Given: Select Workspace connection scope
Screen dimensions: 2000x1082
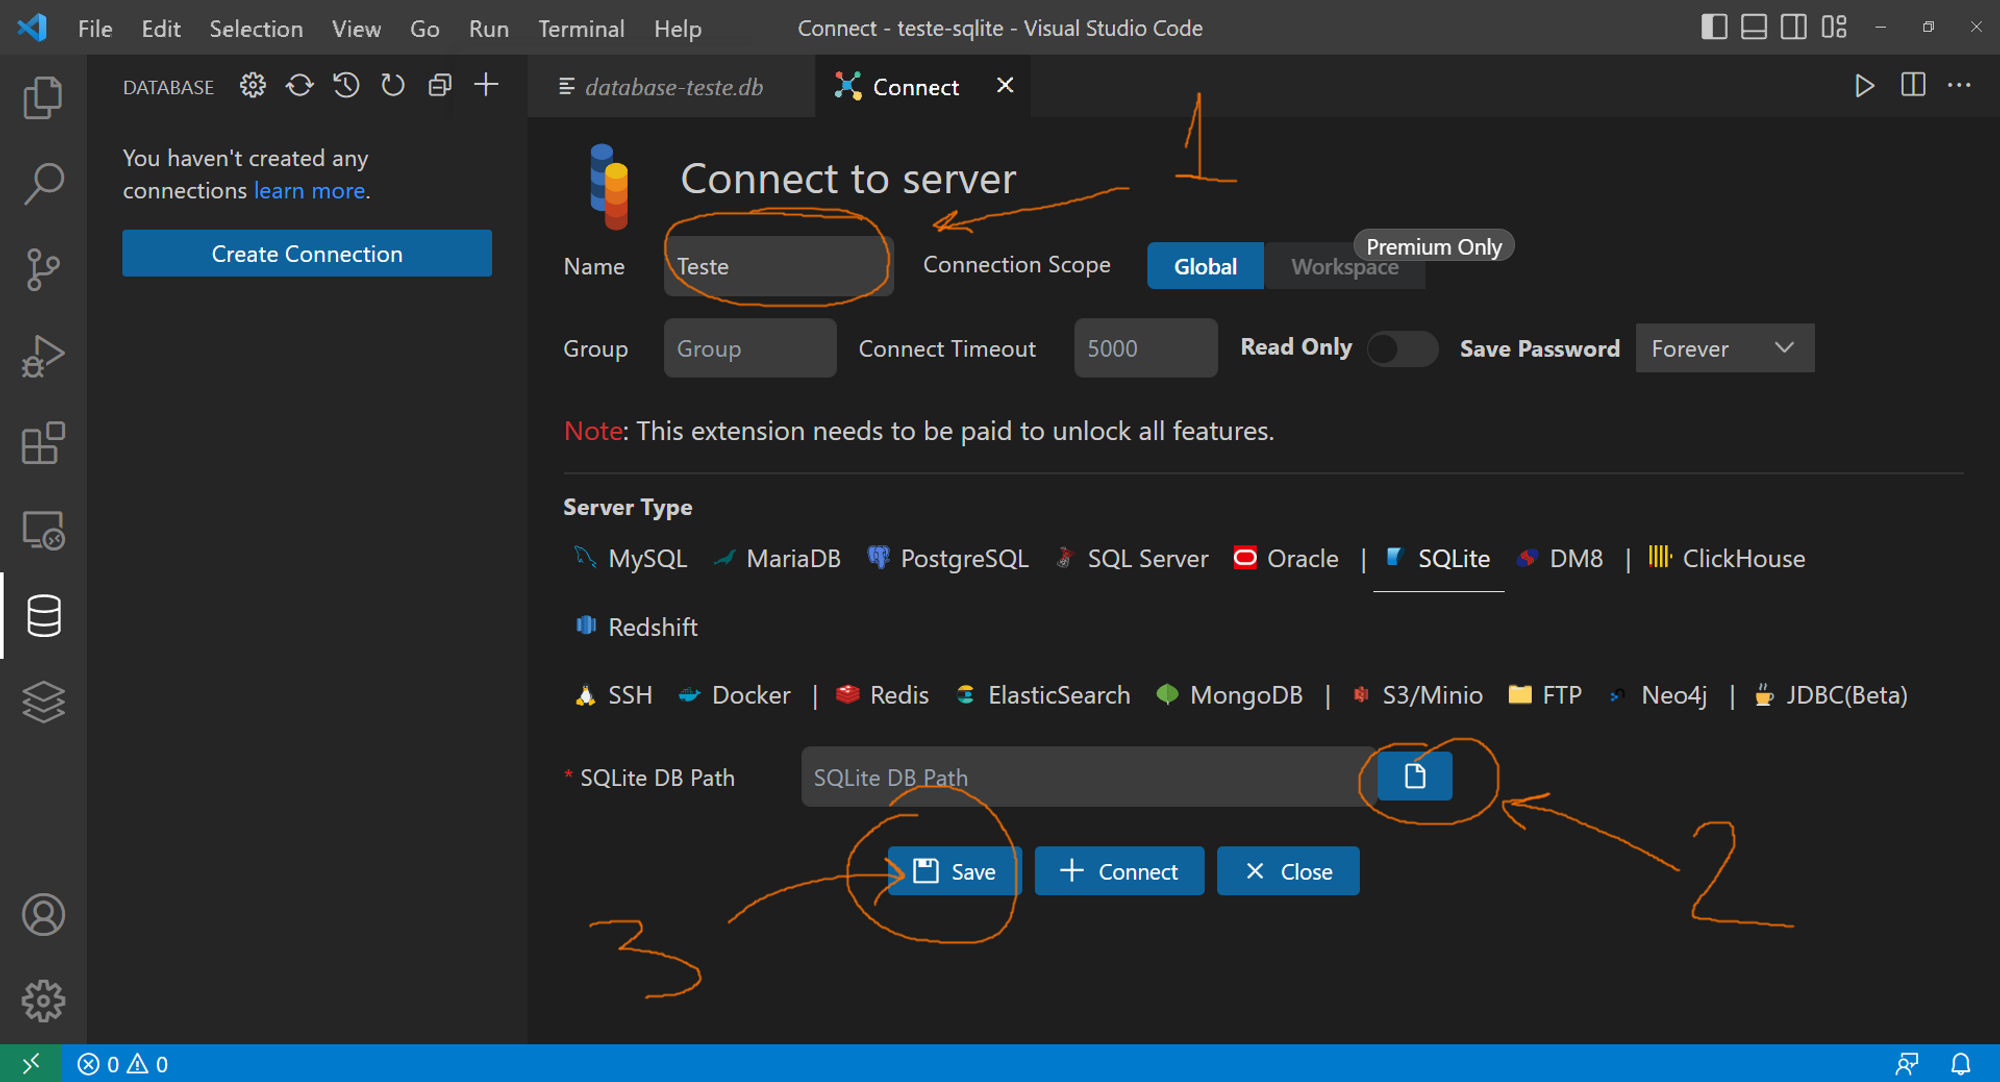Looking at the screenshot, I should click(1345, 266).
